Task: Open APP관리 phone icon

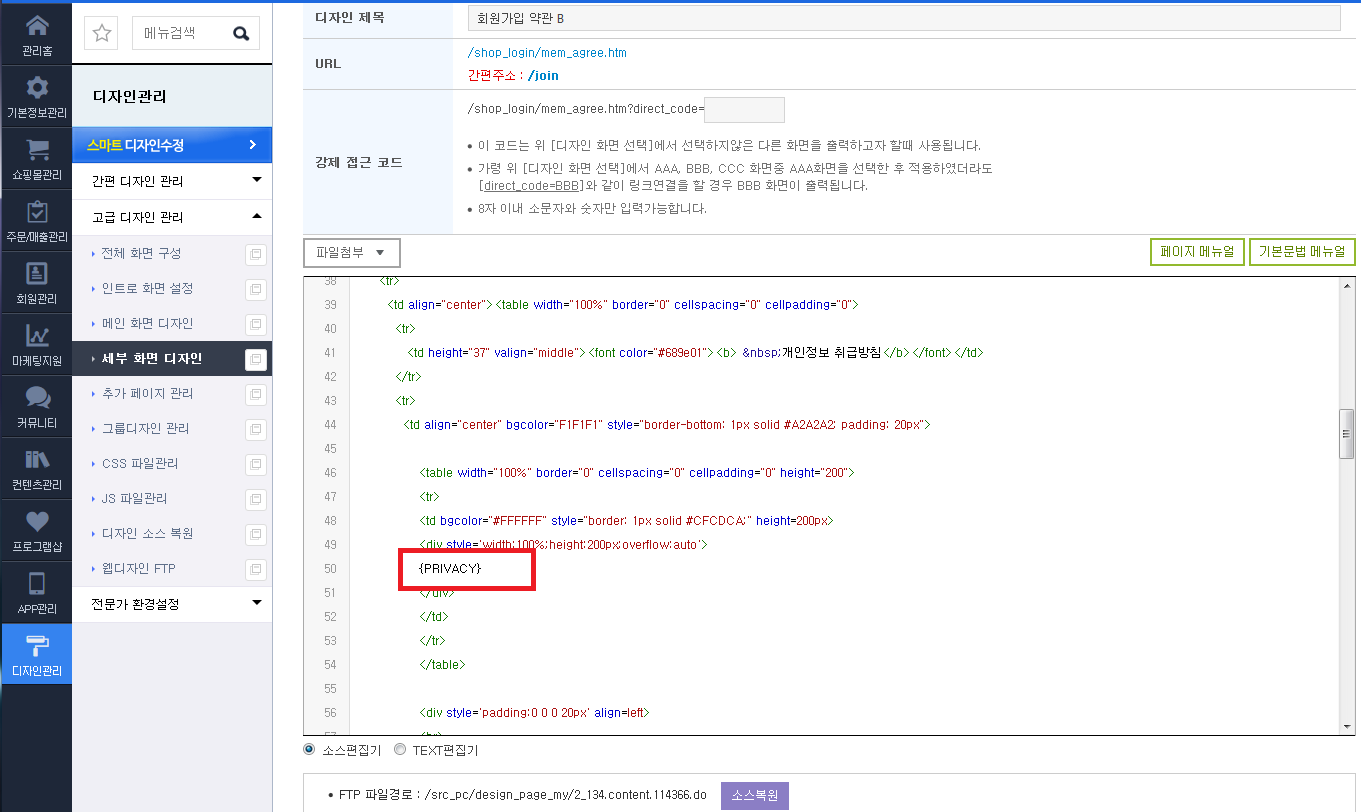Action: [36, 583]
